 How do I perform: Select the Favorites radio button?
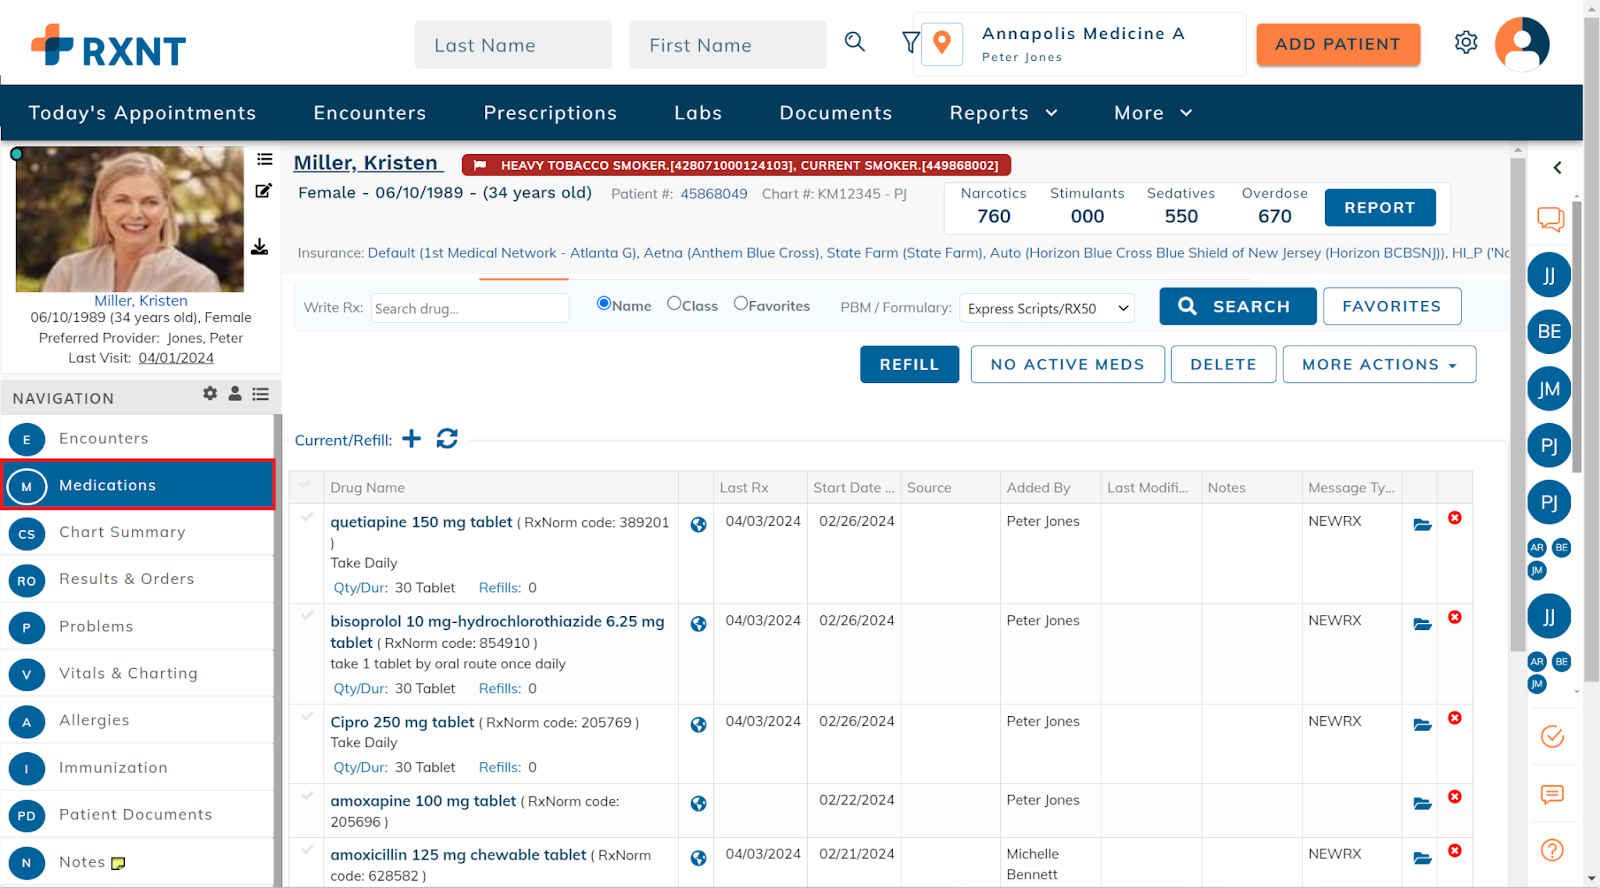coord(741,304)
